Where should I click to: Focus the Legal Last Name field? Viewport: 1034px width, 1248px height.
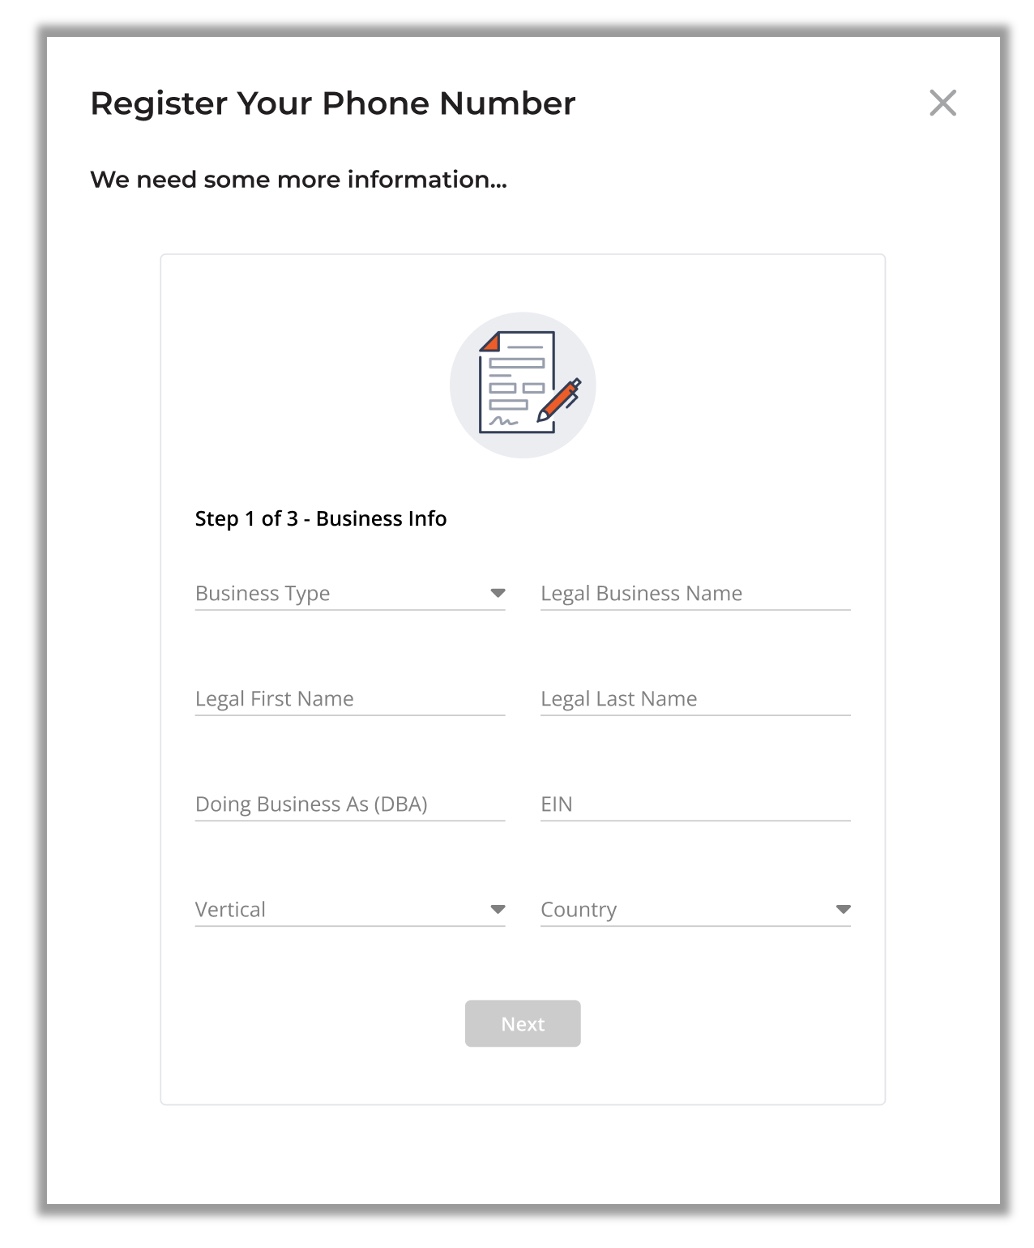pyautogui.click(x=695, y=698)
